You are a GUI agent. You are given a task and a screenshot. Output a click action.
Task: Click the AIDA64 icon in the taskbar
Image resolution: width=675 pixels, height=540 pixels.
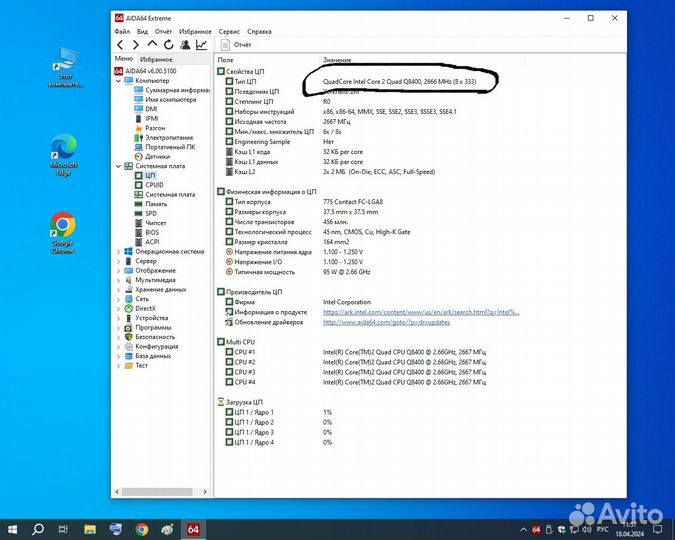(193, 528)
